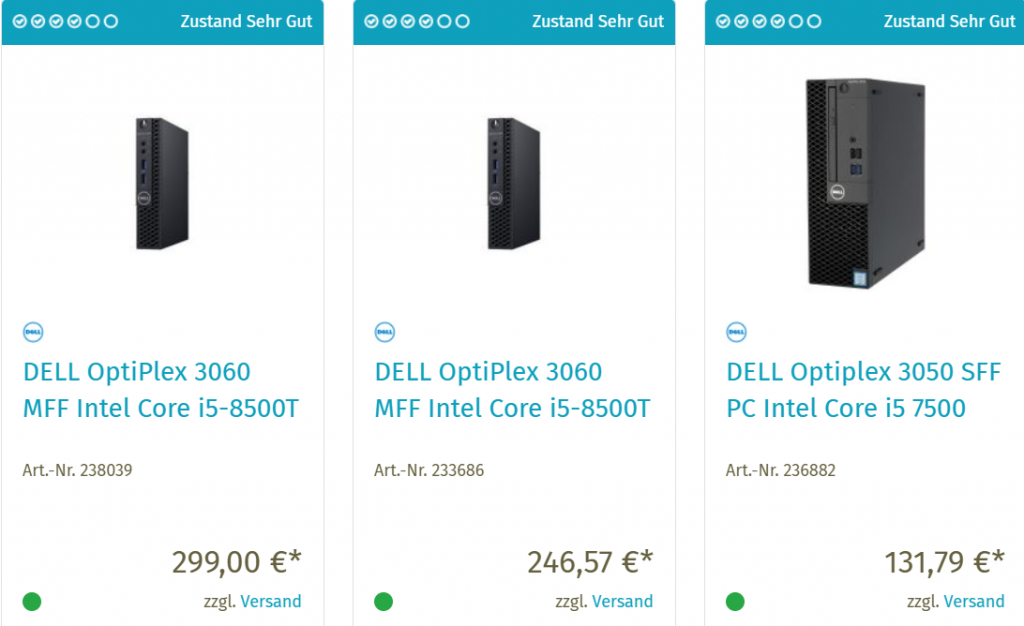The height and width of the screenshot is (626, 1024).
Task: Click the green availability dot under 299,00 €
Action: [x=32, y=601]
